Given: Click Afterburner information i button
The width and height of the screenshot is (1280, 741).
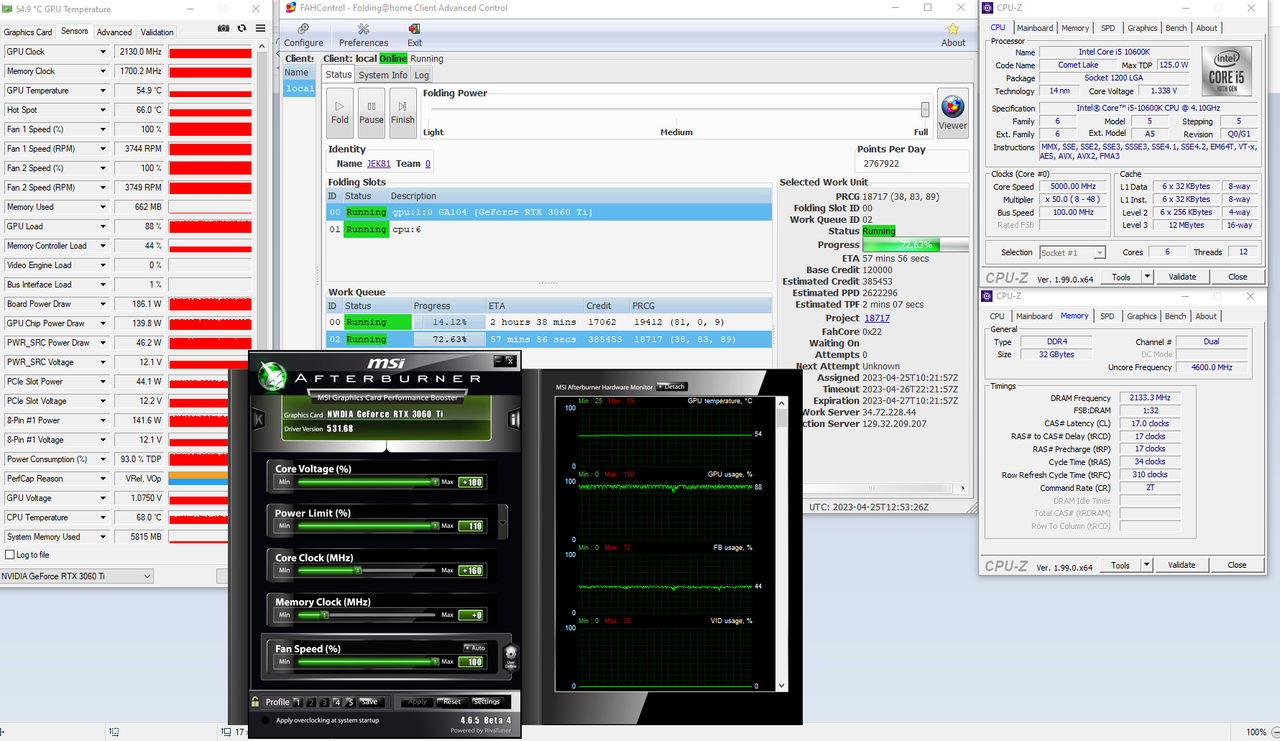Looking at the screenshot, I should [x=514, y=420].
